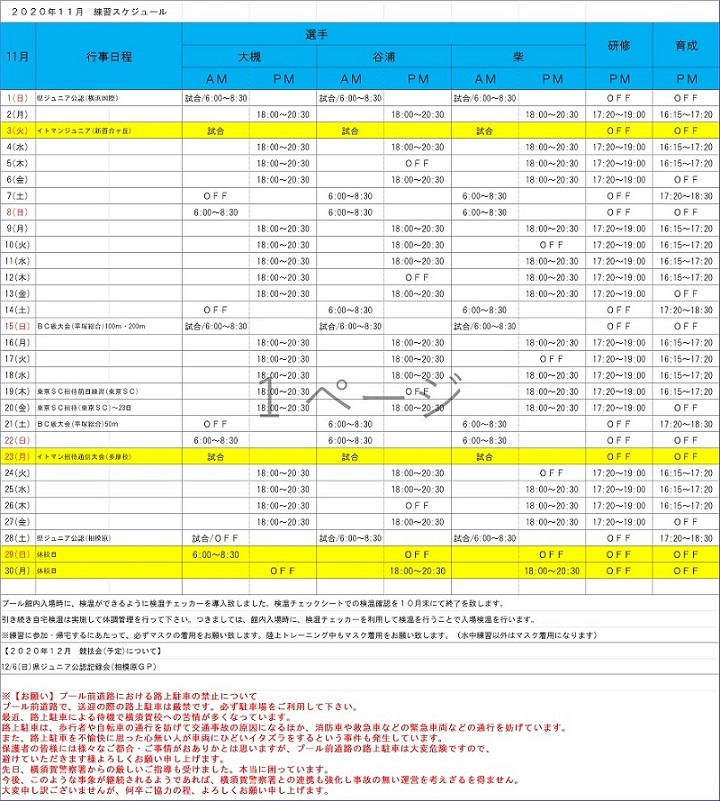Image resolution: width=720 pixels, height=801 pixels.
Task: Click the 11月 header cell
Action: (x=18, y=57)
